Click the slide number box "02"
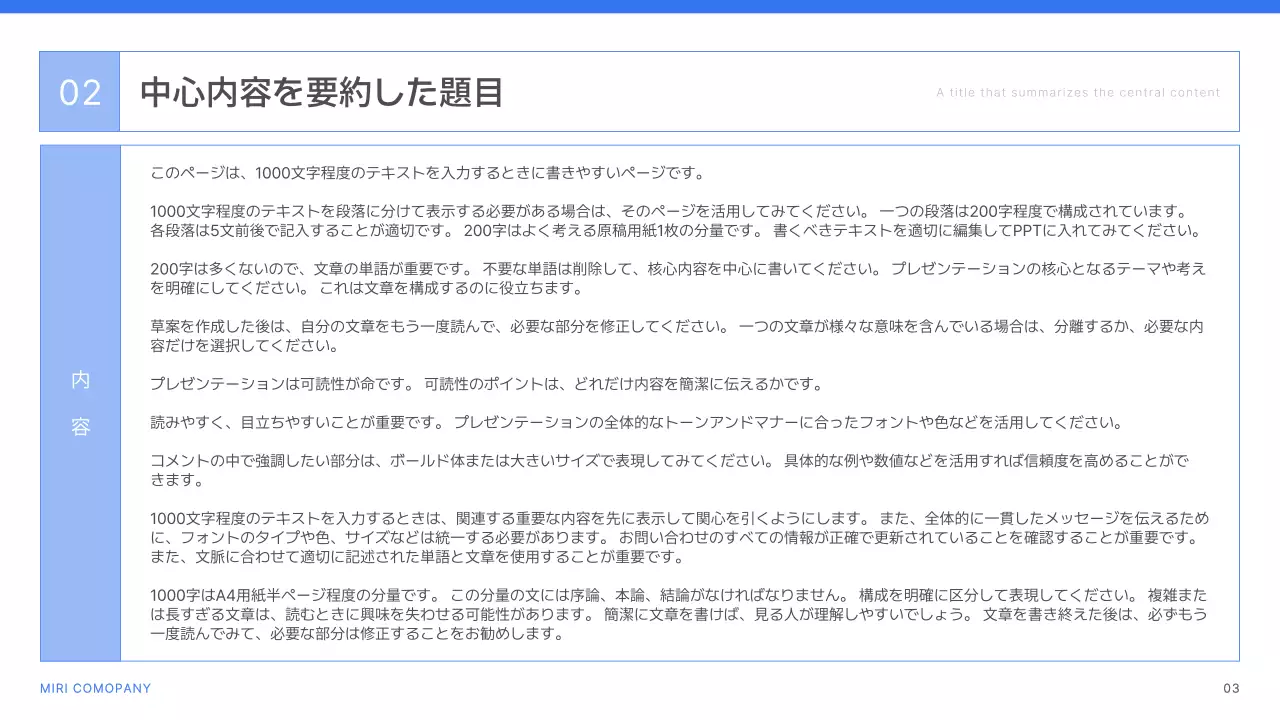This screenshot has width=1280, height=720. [x=80, y=92]
